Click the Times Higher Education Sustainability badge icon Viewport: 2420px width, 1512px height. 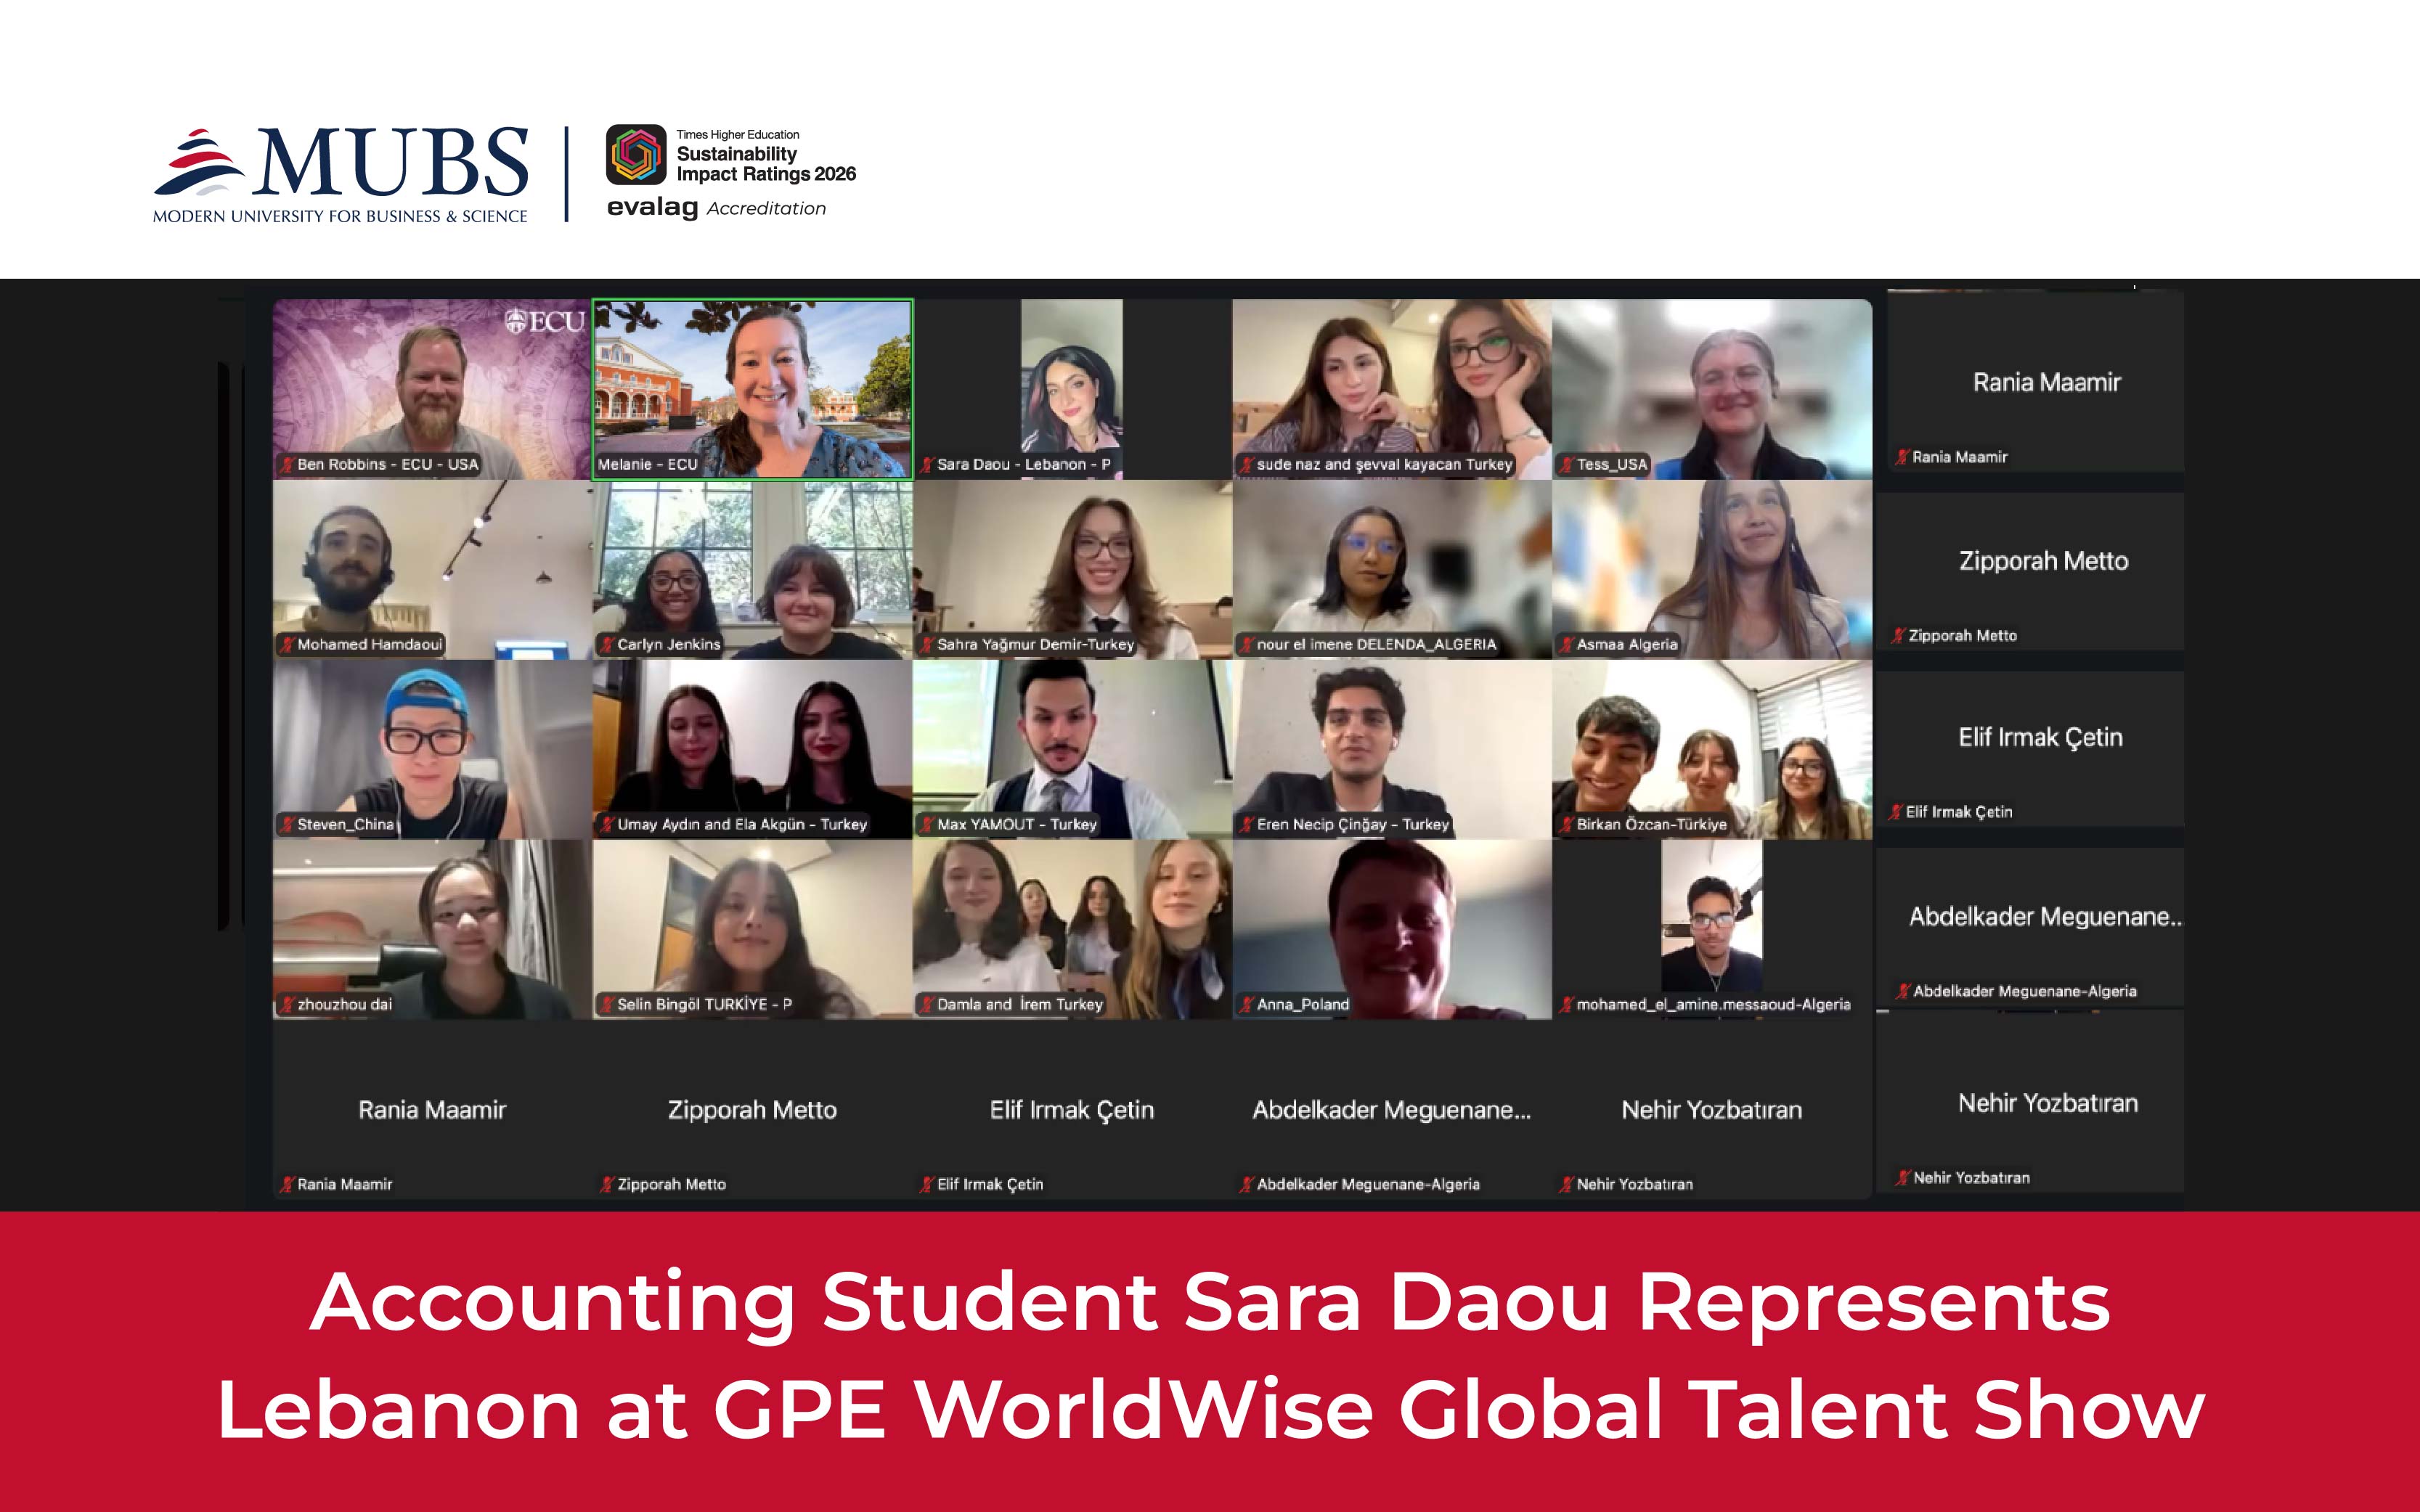pyautogui.click(x=636, y=154)
